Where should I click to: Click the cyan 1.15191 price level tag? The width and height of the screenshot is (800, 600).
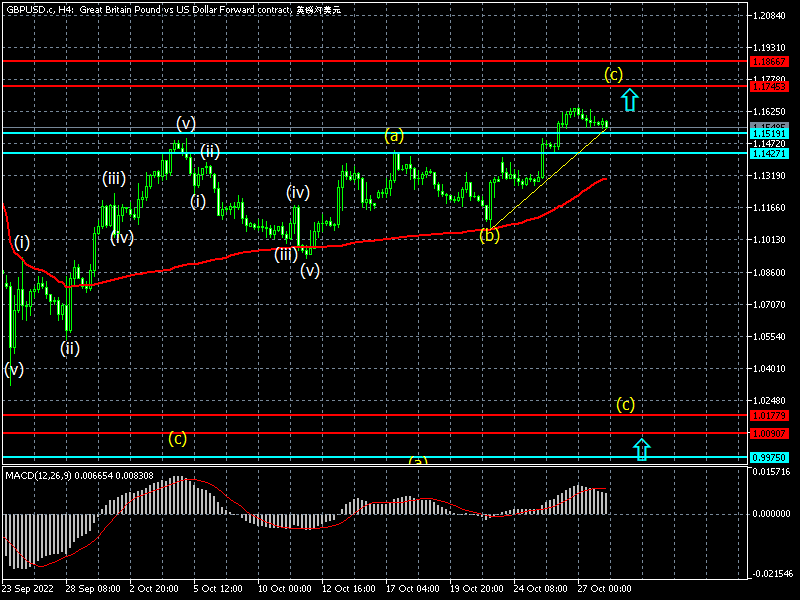(x=773, y=132)
